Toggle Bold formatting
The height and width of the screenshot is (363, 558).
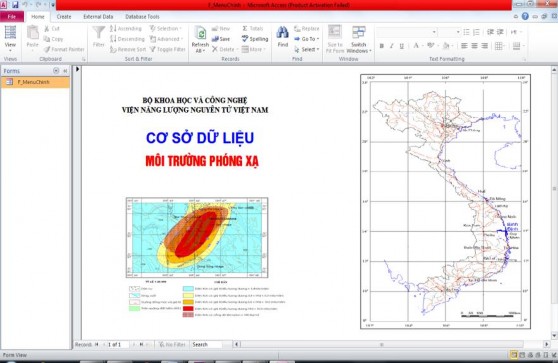click(x=381, y=46)
